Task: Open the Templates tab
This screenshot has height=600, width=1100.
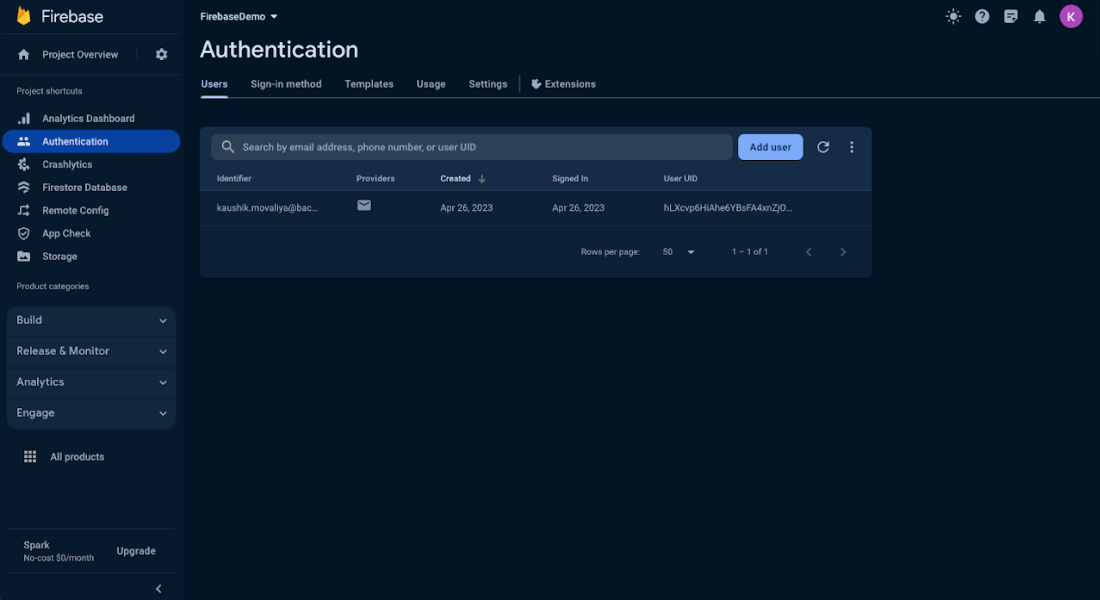Action: click(x=369, y=84)
